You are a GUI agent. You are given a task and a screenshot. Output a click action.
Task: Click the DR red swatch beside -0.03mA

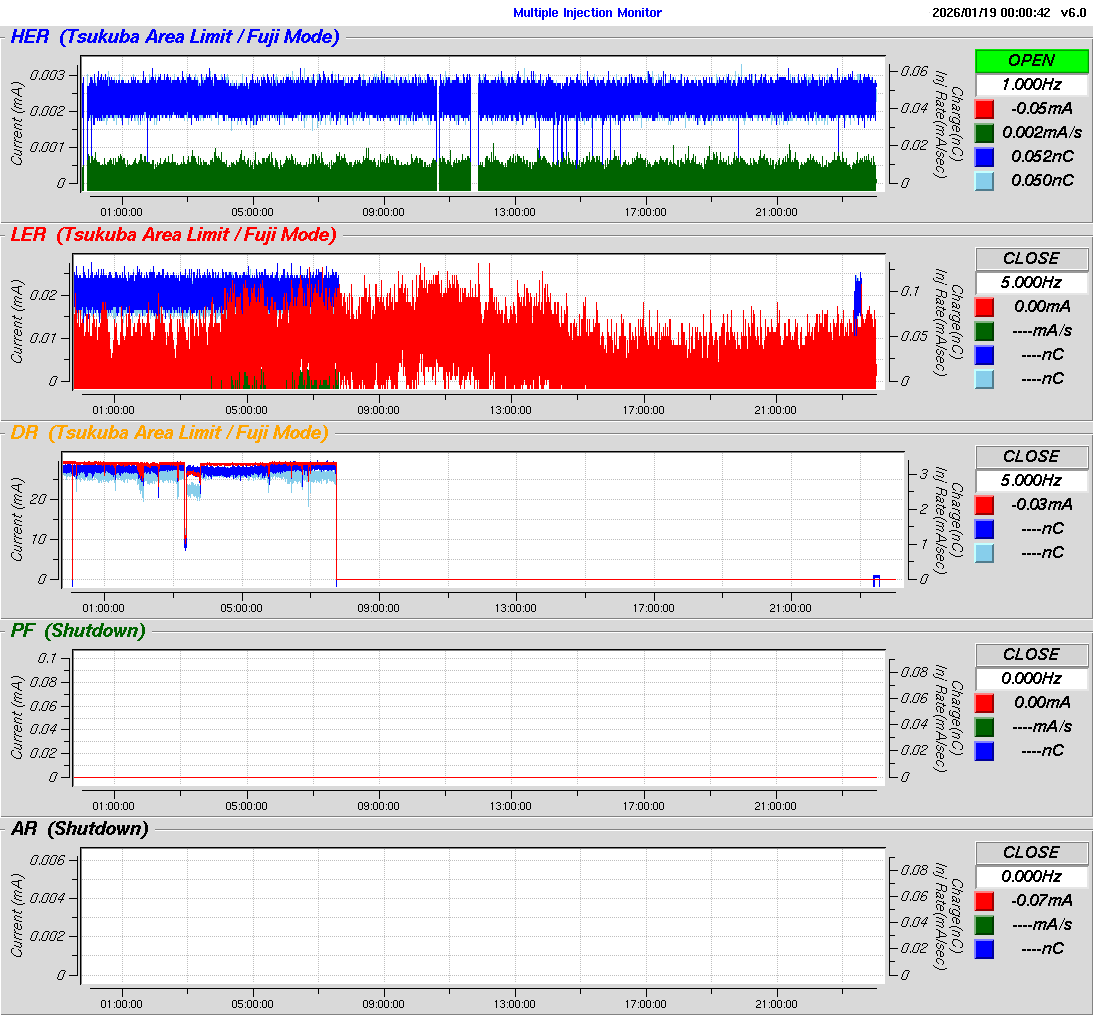click(x=984, y=505)
